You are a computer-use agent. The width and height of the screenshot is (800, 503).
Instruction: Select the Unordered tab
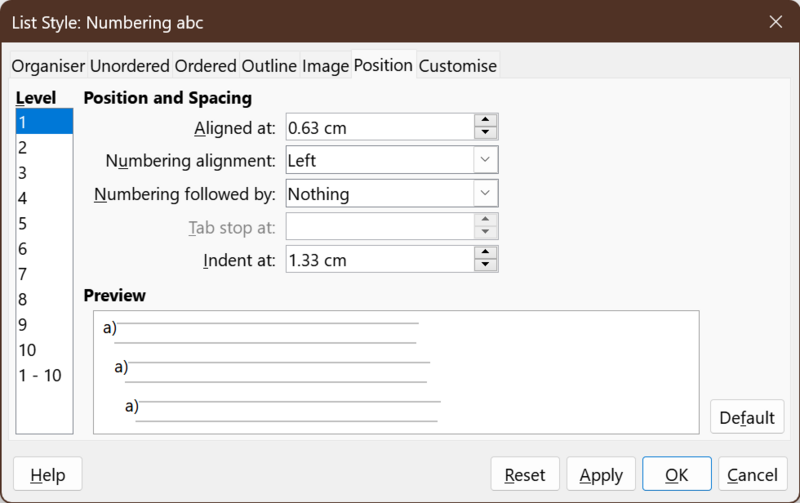pyautogui.click(x=130, y=66)
